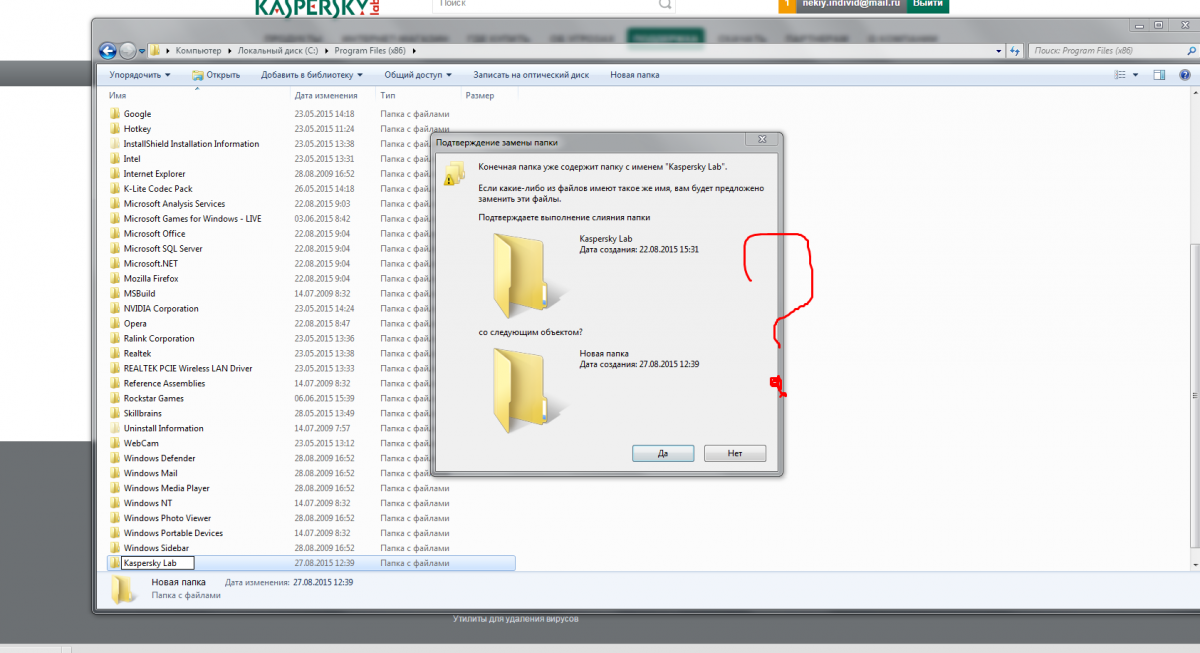Open the 'Упорядочить' menu
Viewport: 1200px width, 653px height.
[140, 75]
